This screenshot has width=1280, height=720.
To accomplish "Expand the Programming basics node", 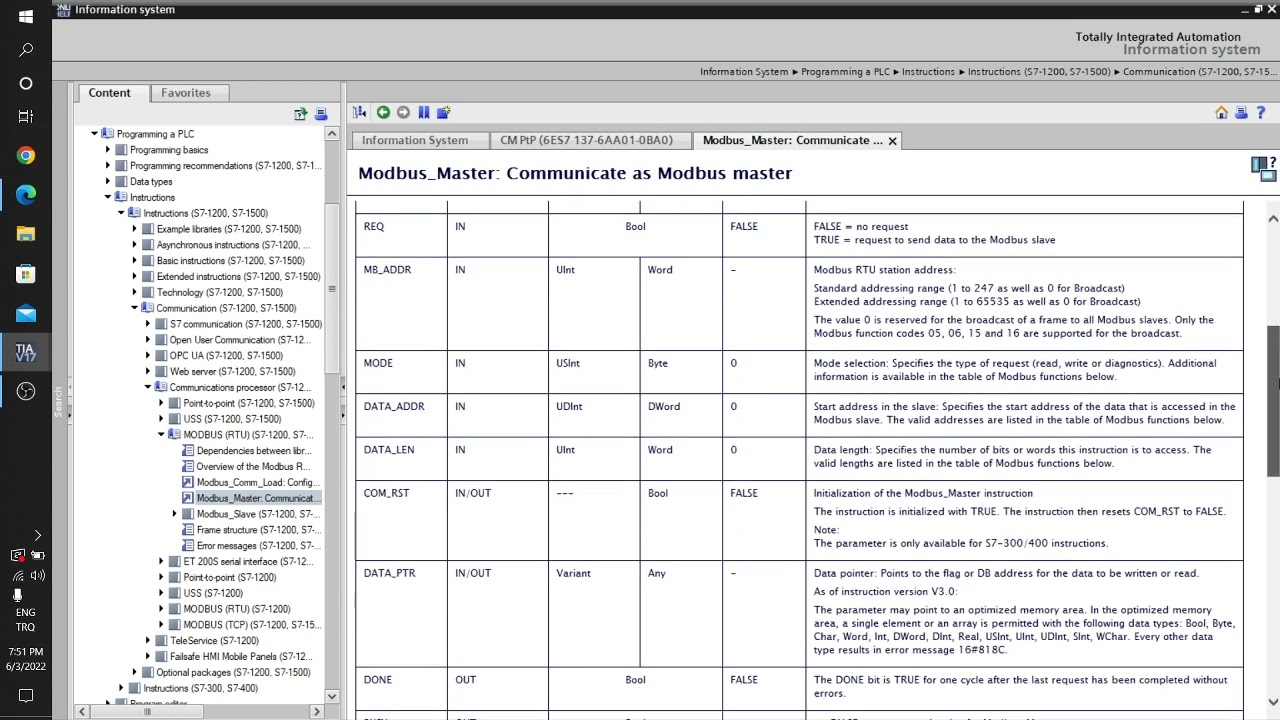I will [108, 150].
